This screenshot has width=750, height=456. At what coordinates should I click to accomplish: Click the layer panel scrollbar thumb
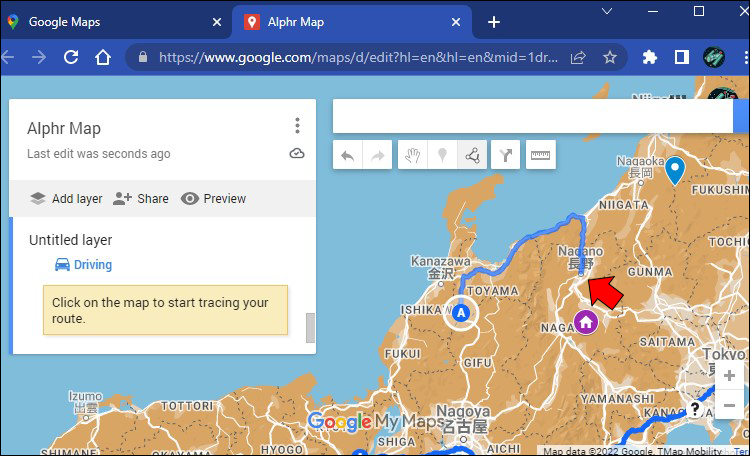(x=310, y=328)
